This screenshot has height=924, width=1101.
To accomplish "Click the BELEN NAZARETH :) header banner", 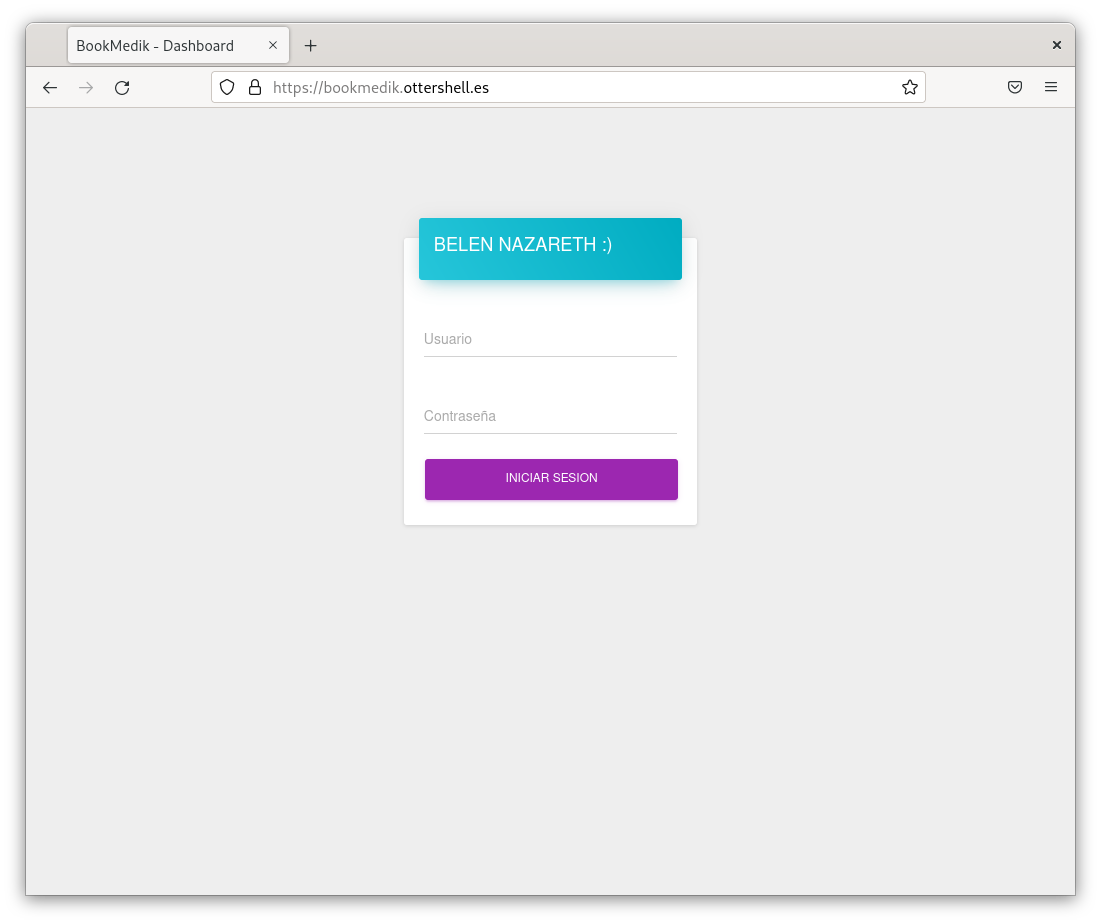I will (550, 248).
